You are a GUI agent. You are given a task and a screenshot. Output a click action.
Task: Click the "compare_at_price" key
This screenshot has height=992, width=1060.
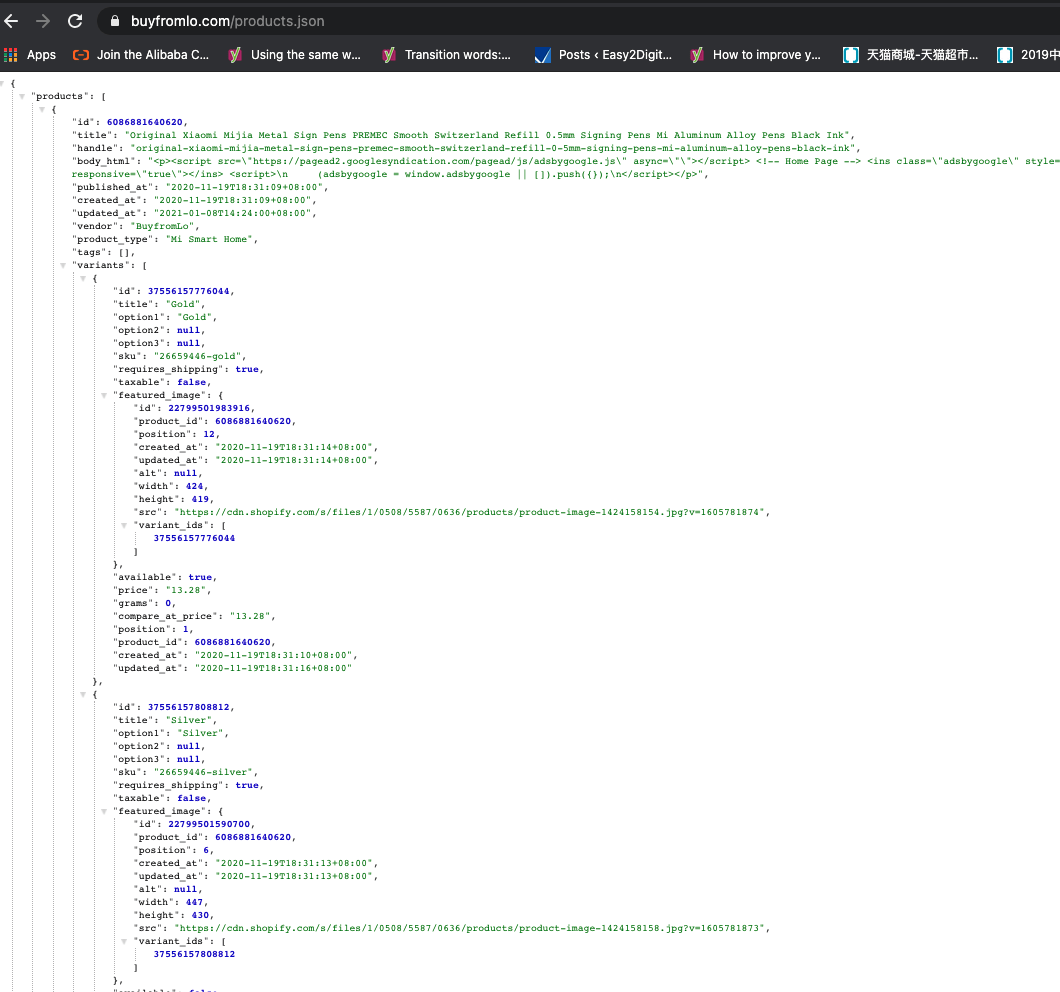(165, 616)
